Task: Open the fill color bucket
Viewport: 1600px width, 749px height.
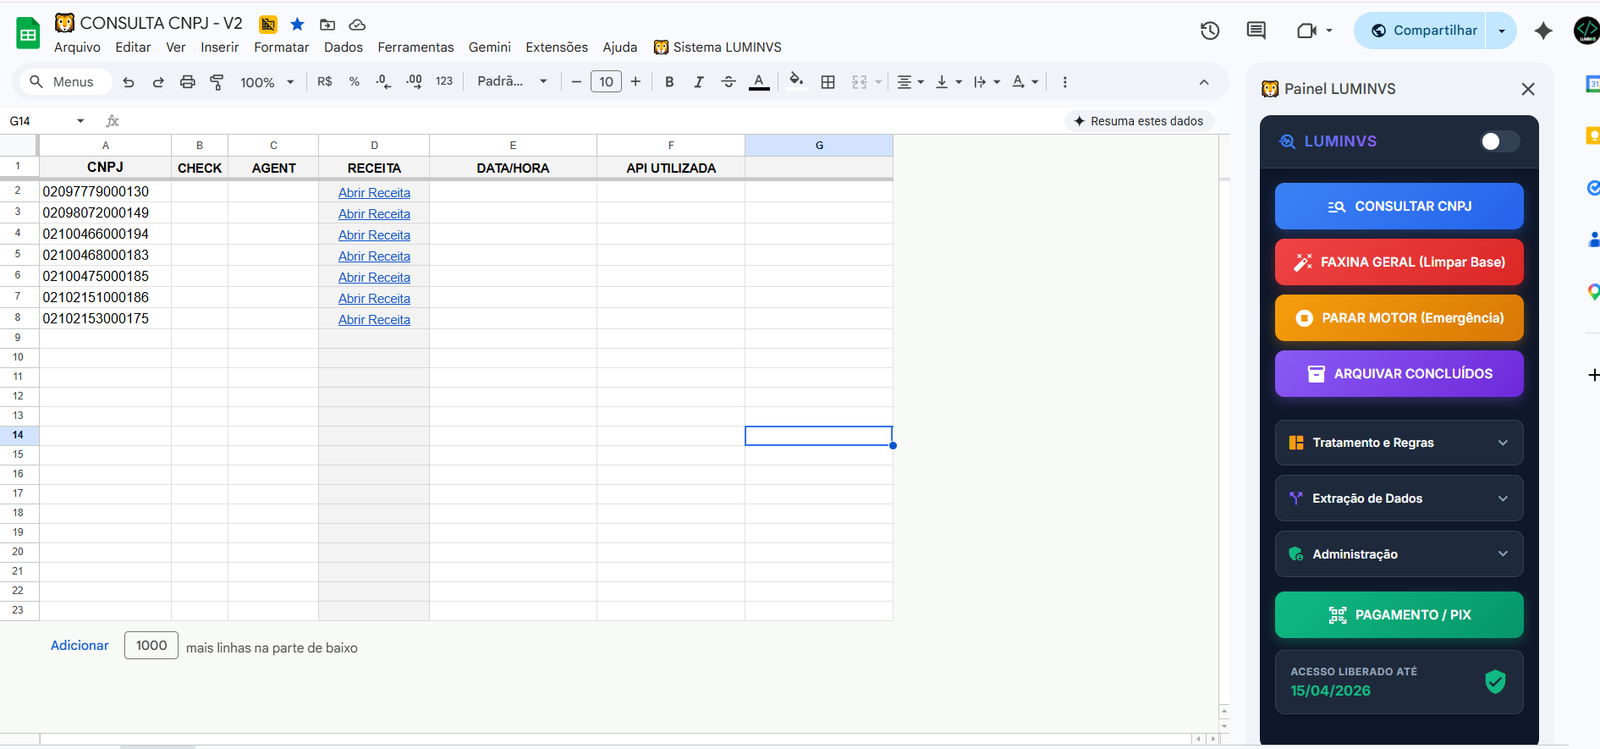Action: [796, 82]
